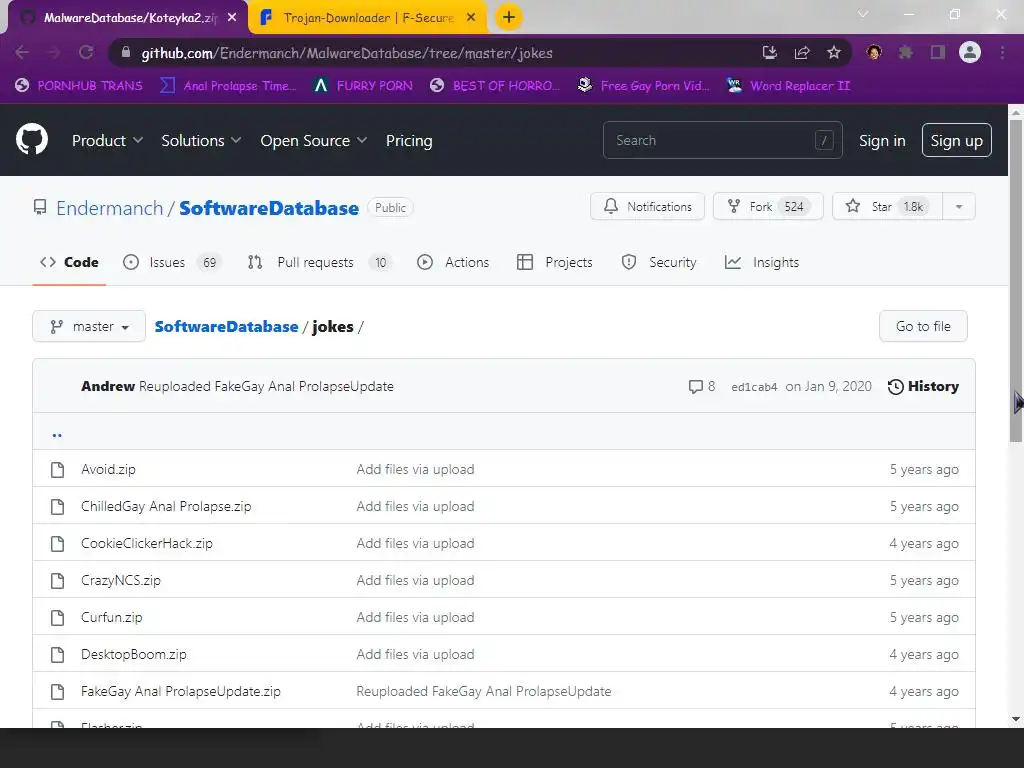
Task: Click the colored extension avatar icon in toolbar
Action: click(x=874, y=52)
